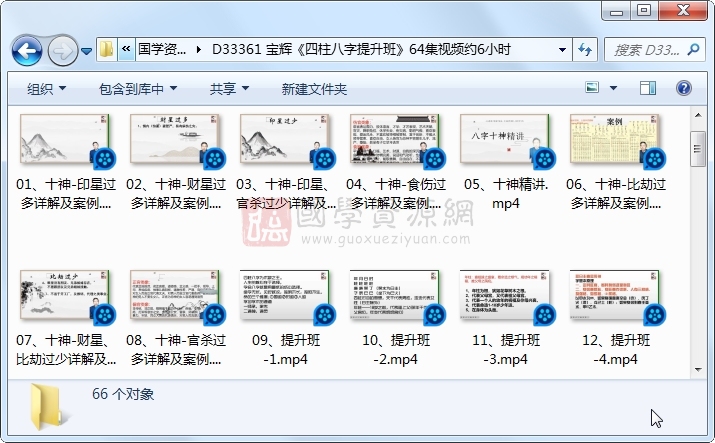Click the Forward navigation arrow
The width and height of the screenshot is (715, 443).
[62, 50]
